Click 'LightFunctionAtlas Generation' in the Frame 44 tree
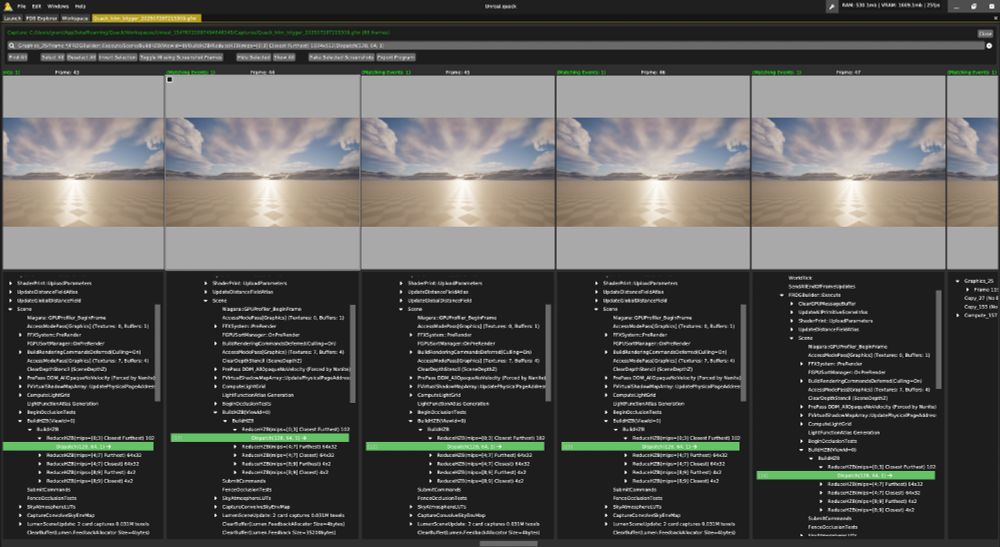Image resolution: width=1000 pixels, height=547 pixels. [x=258, y=395]
